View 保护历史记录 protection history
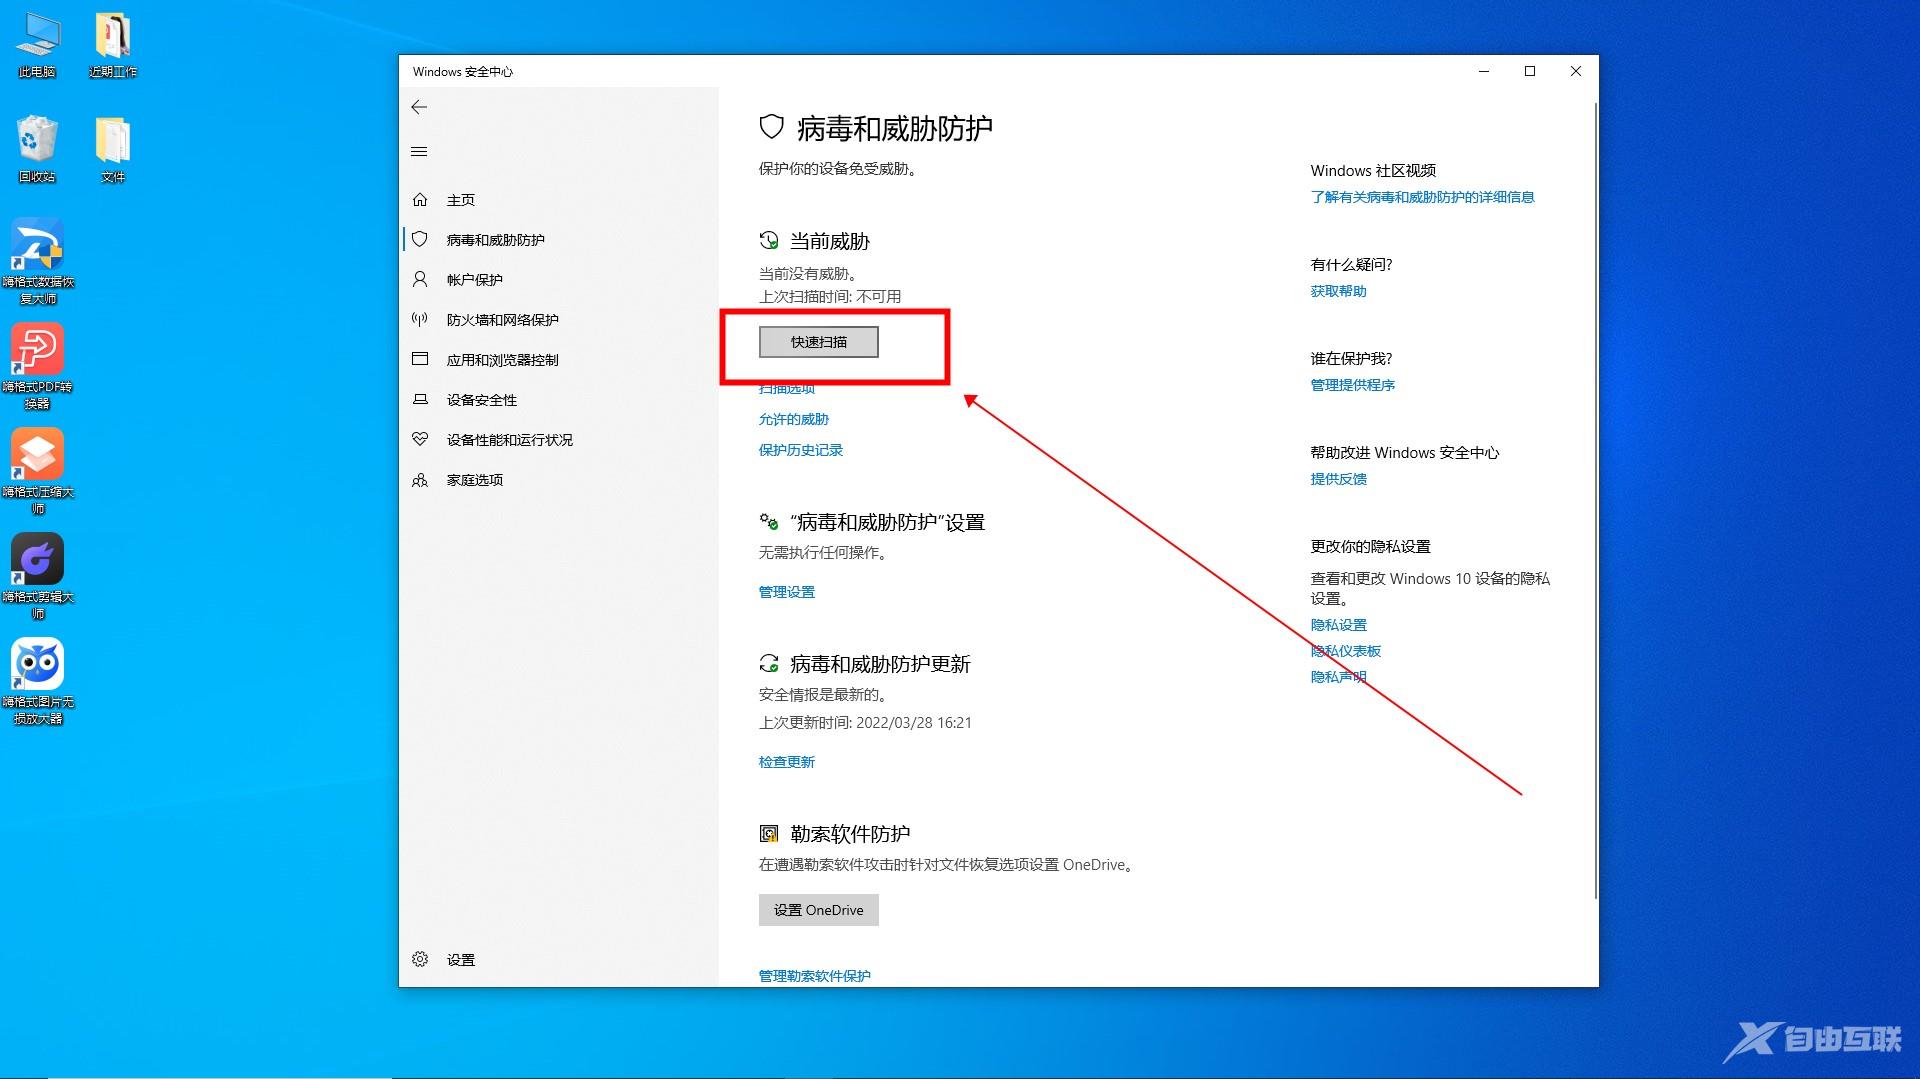This screenshot has width=1920, height=1079. [800, 449]
